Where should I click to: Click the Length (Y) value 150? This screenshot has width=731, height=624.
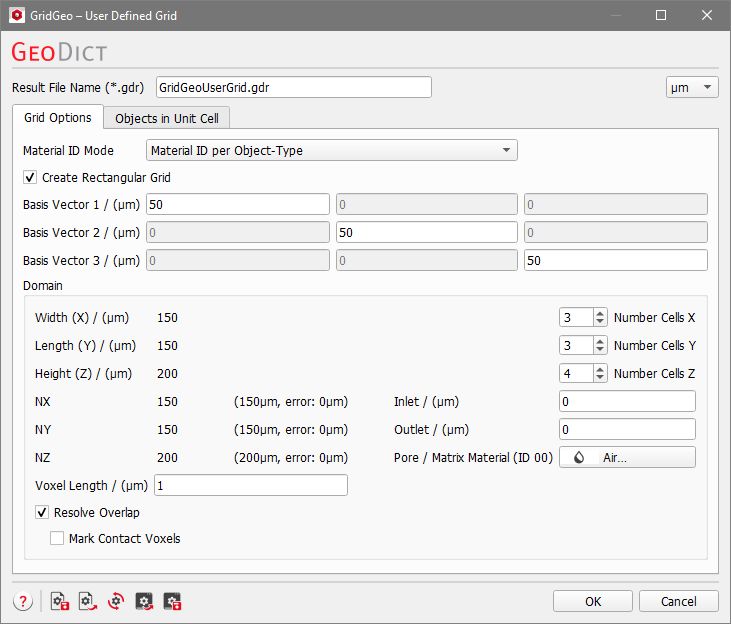[167, 346]
